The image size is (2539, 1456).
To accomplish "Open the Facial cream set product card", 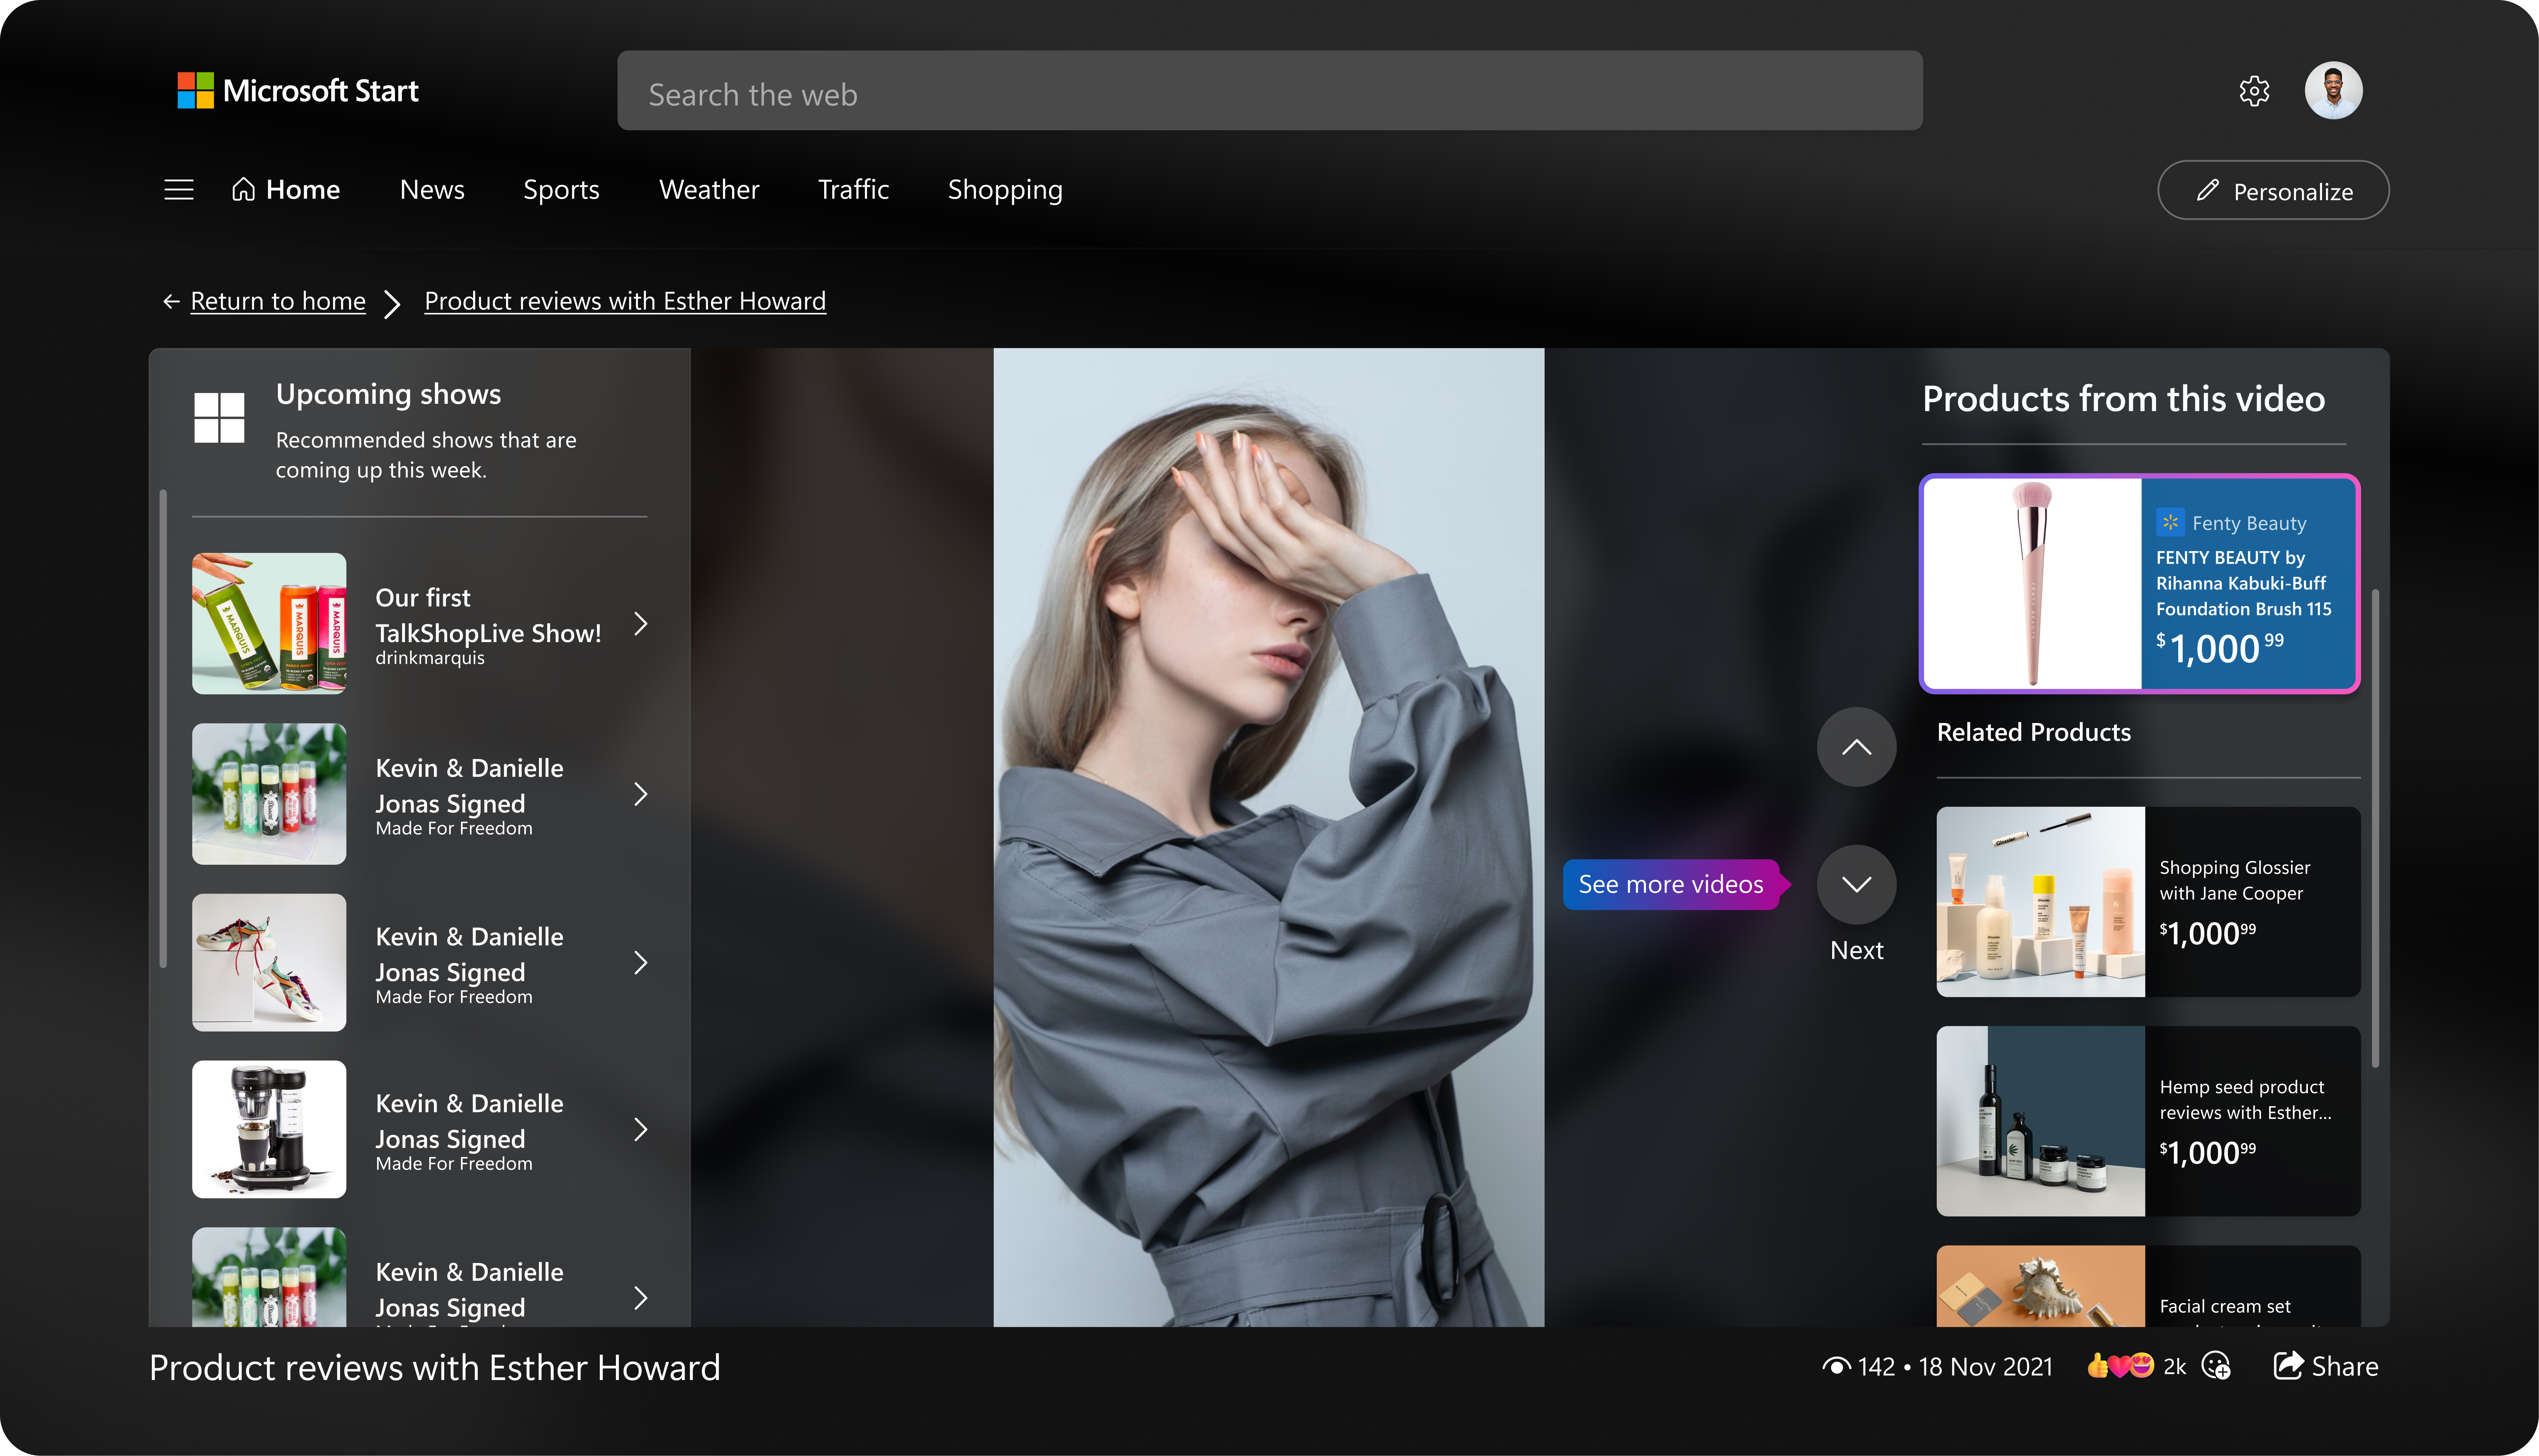I will tap(2148, 1286).
